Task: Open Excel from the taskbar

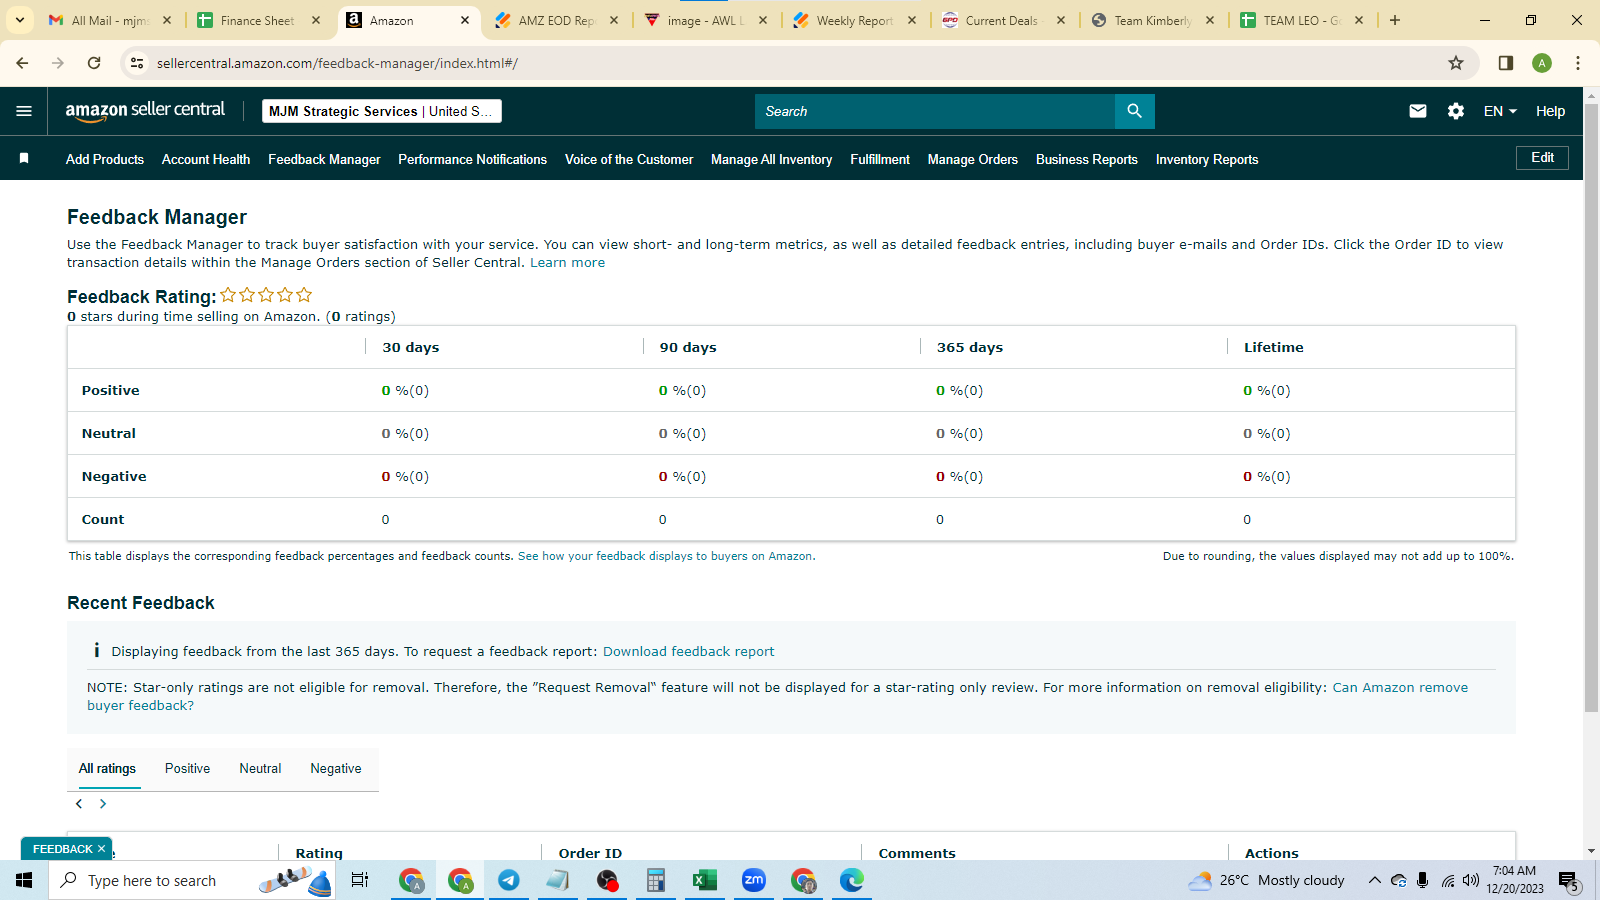Action: 705,880
